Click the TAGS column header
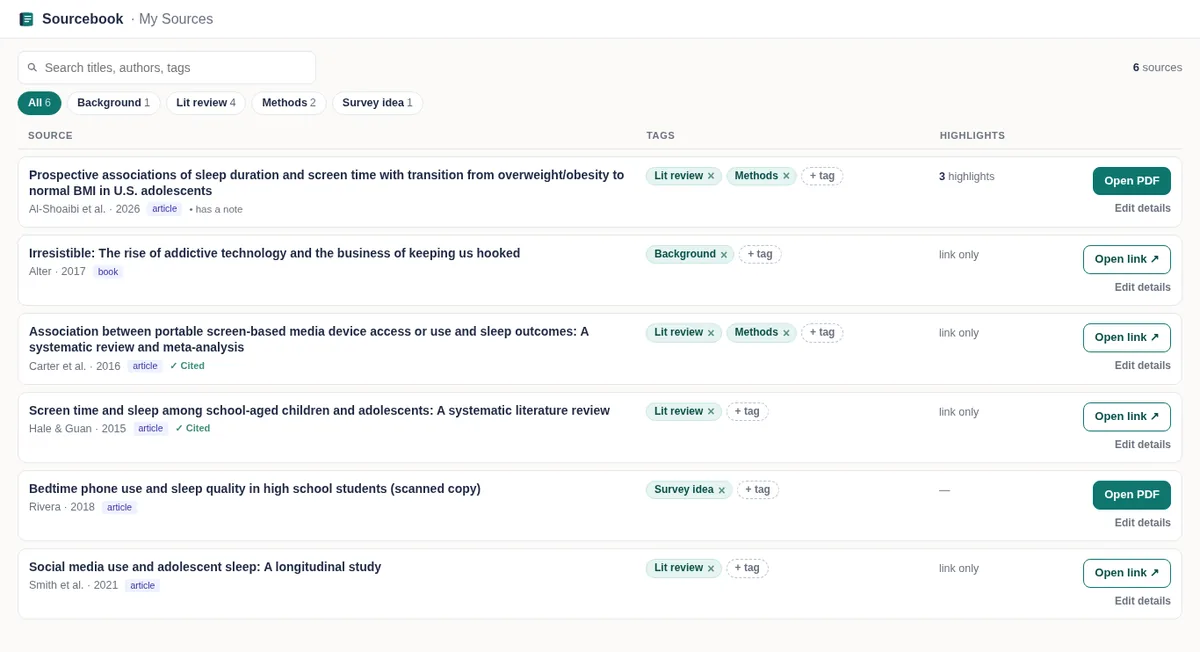This screenshot has width=1200, height=652. tap(660, 135)
